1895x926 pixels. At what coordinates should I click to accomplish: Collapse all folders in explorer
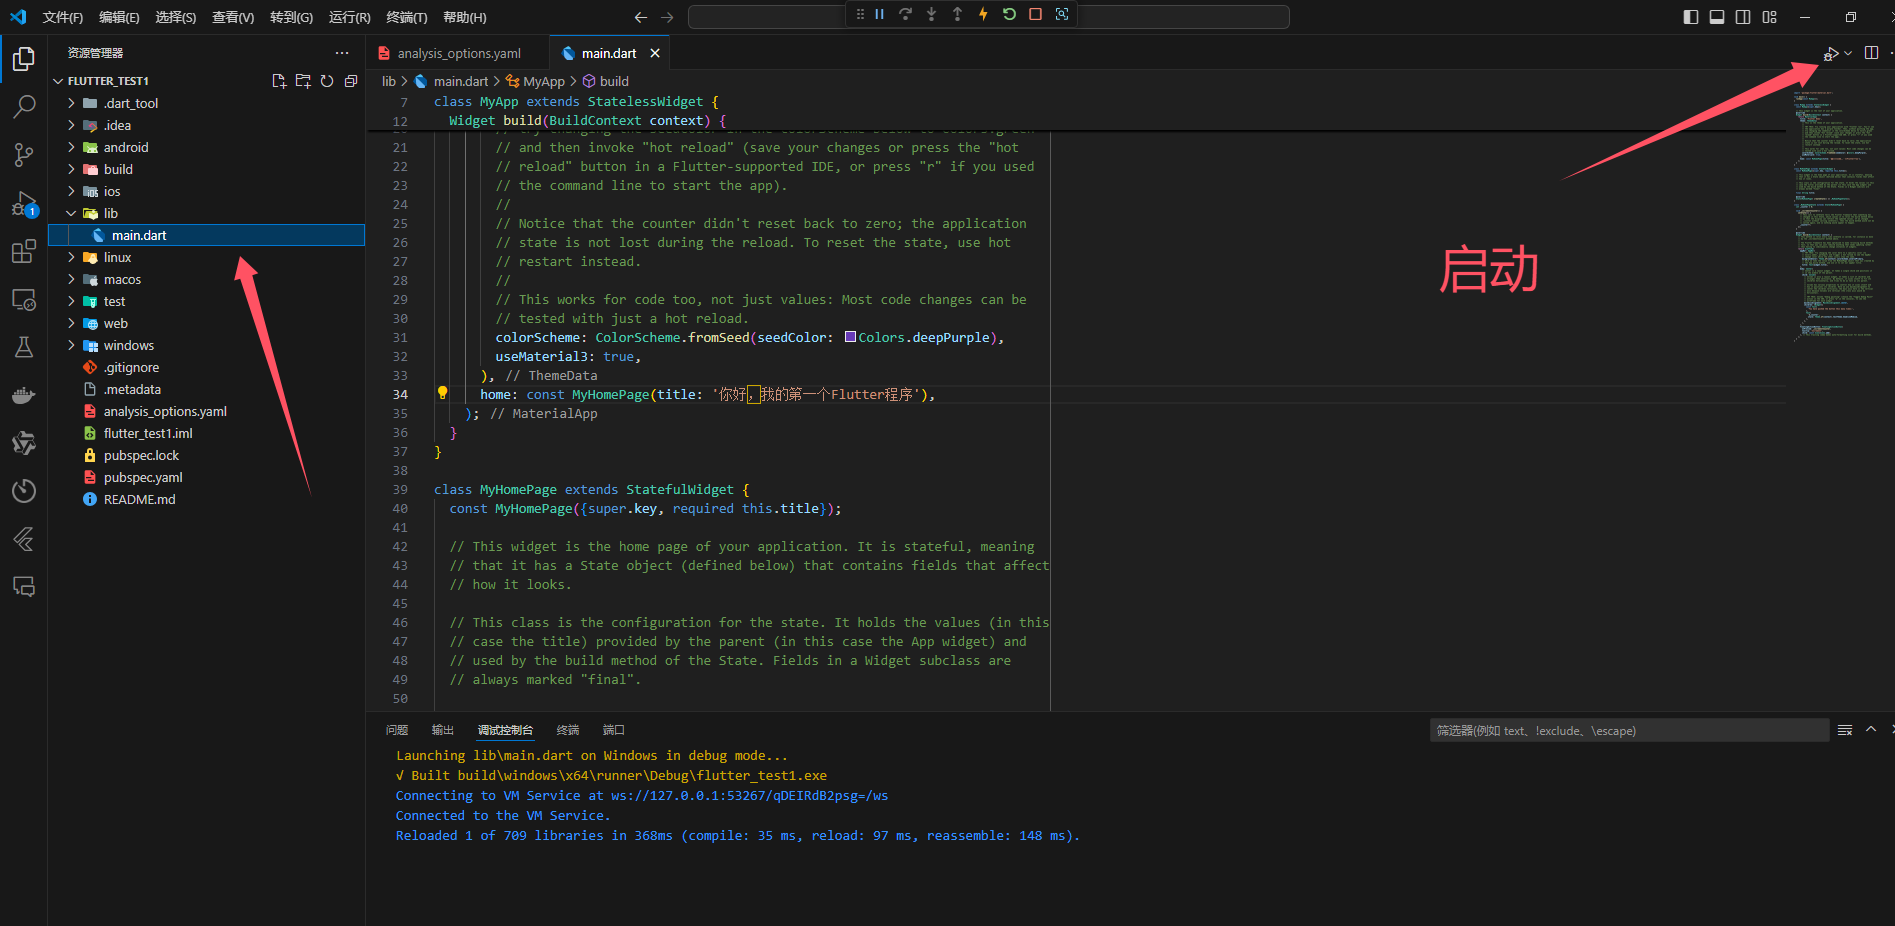(351, 81)
